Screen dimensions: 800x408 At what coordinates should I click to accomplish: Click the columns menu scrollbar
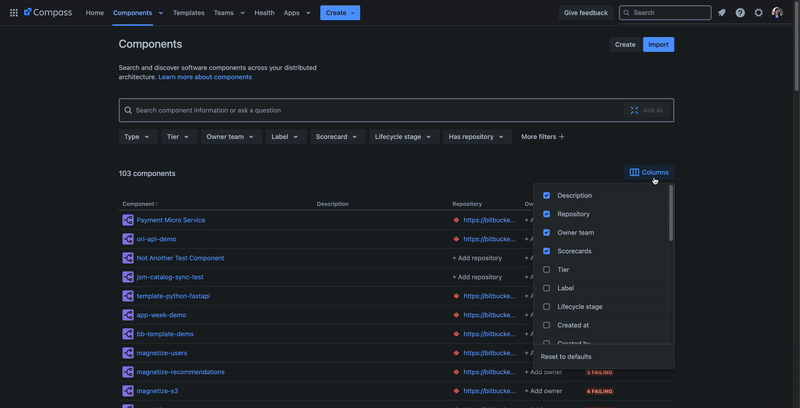coord(671,213)
